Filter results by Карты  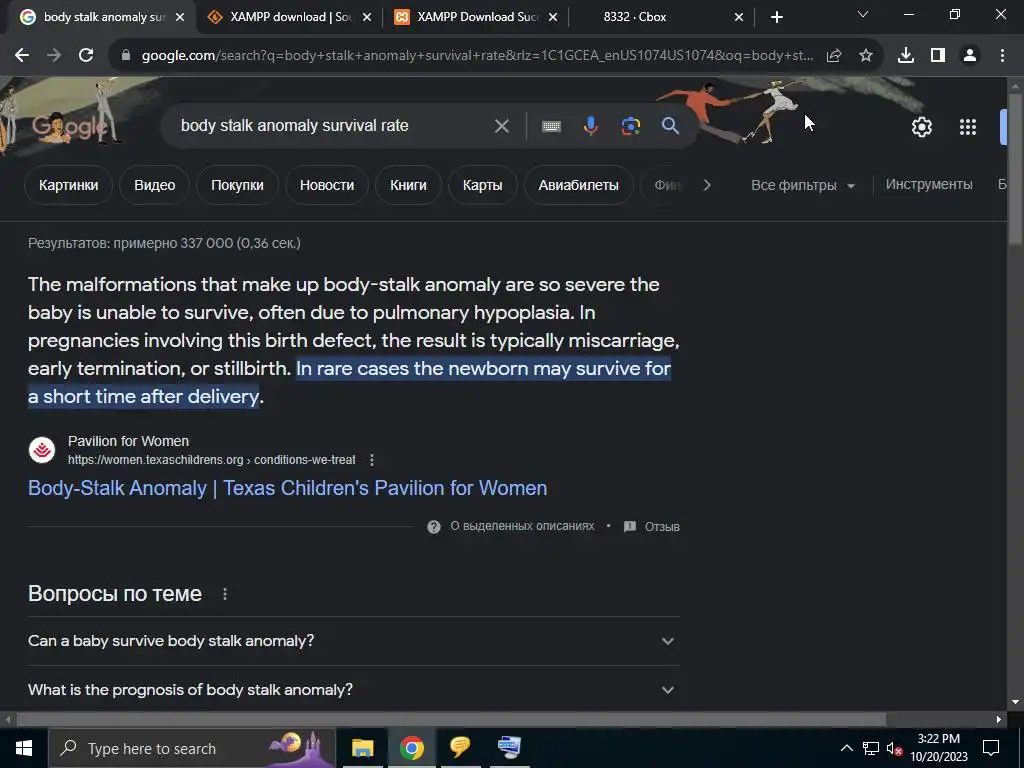pos(483,185)
